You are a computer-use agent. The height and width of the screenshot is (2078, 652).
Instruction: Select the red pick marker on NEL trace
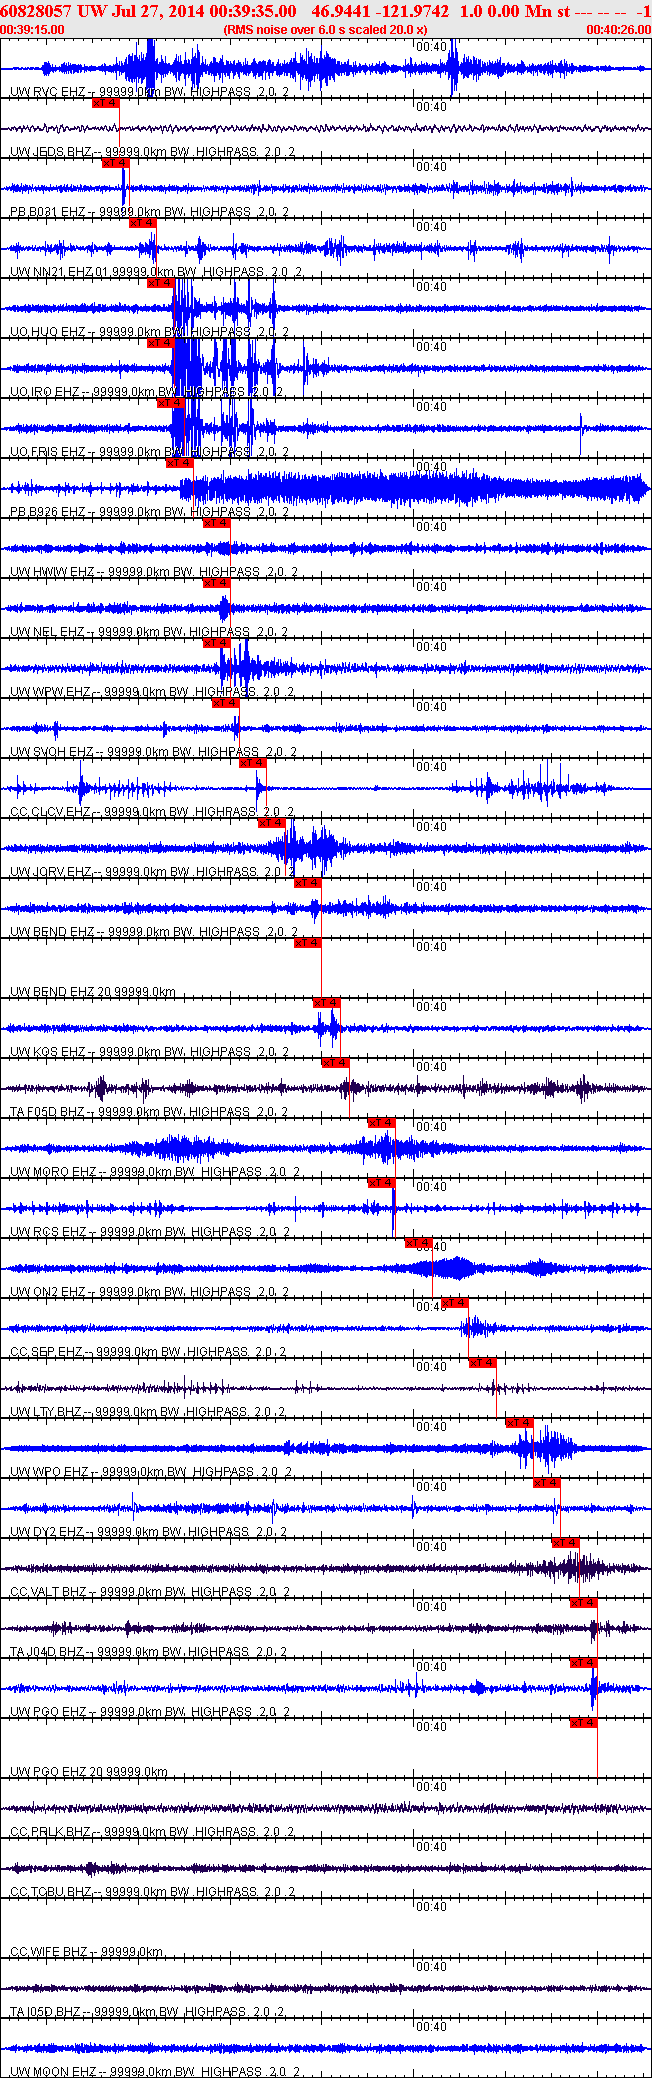[217, 583]
